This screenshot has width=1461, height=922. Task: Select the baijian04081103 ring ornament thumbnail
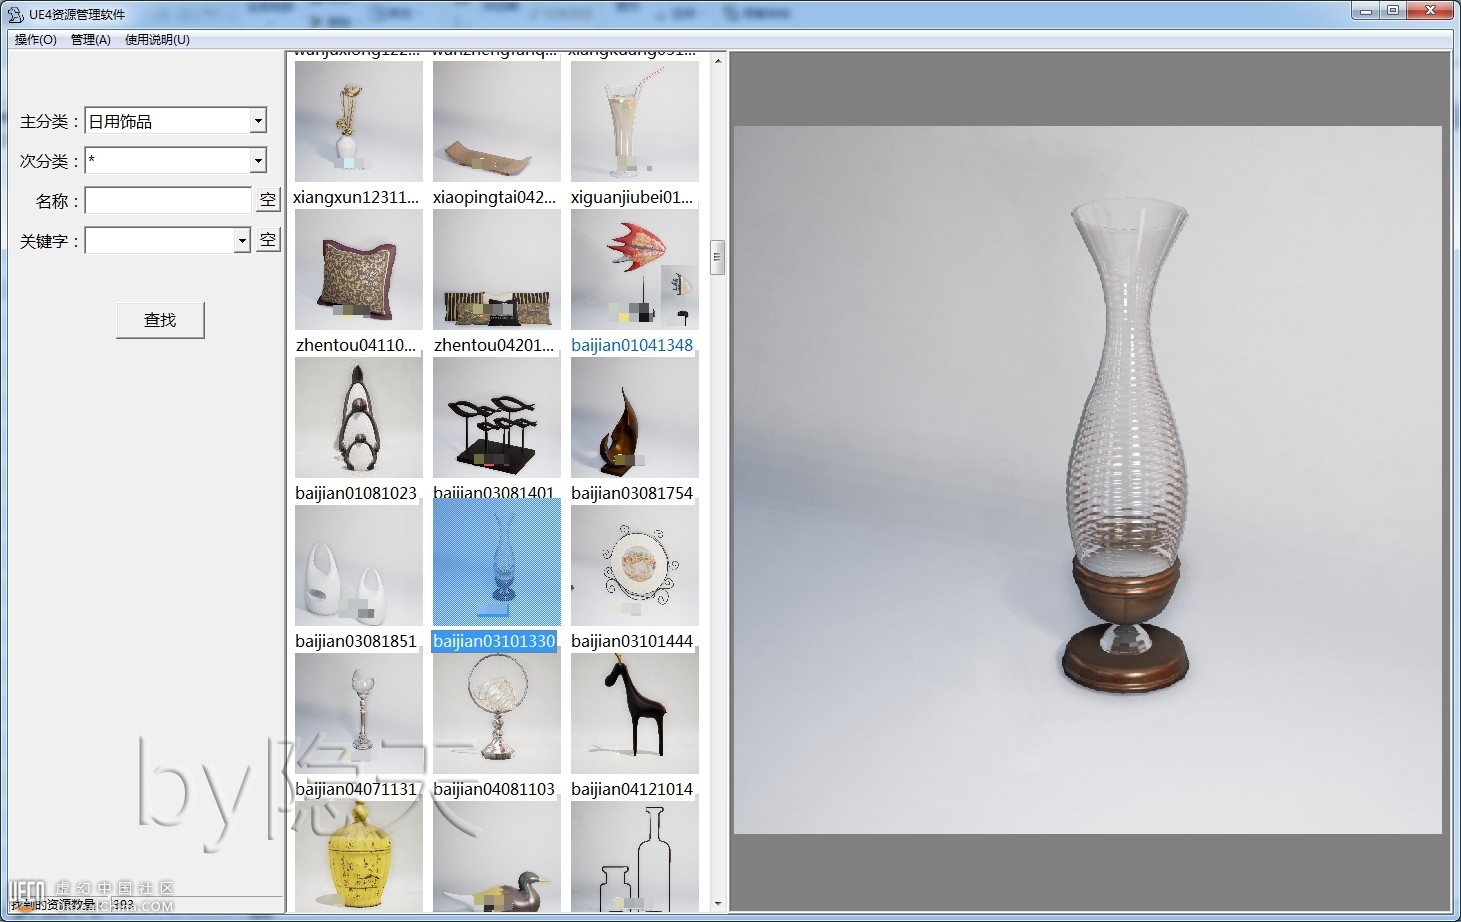point(497,713)
